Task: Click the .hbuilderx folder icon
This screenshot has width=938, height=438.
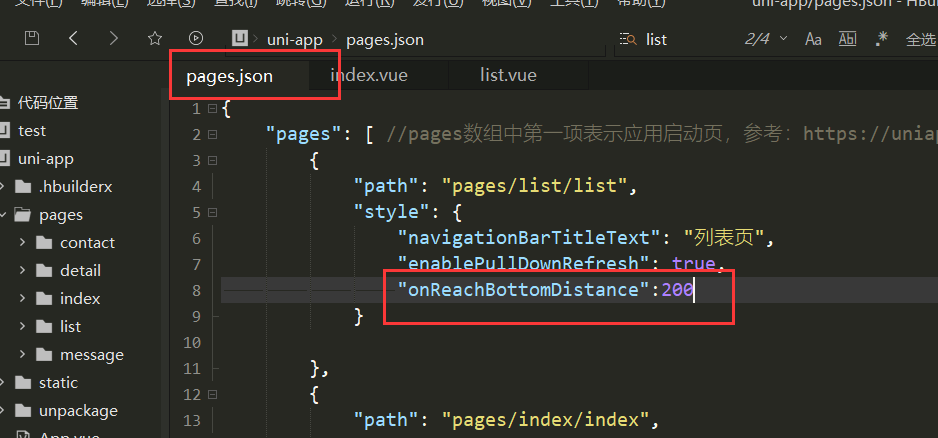Action: click(23, 187)
